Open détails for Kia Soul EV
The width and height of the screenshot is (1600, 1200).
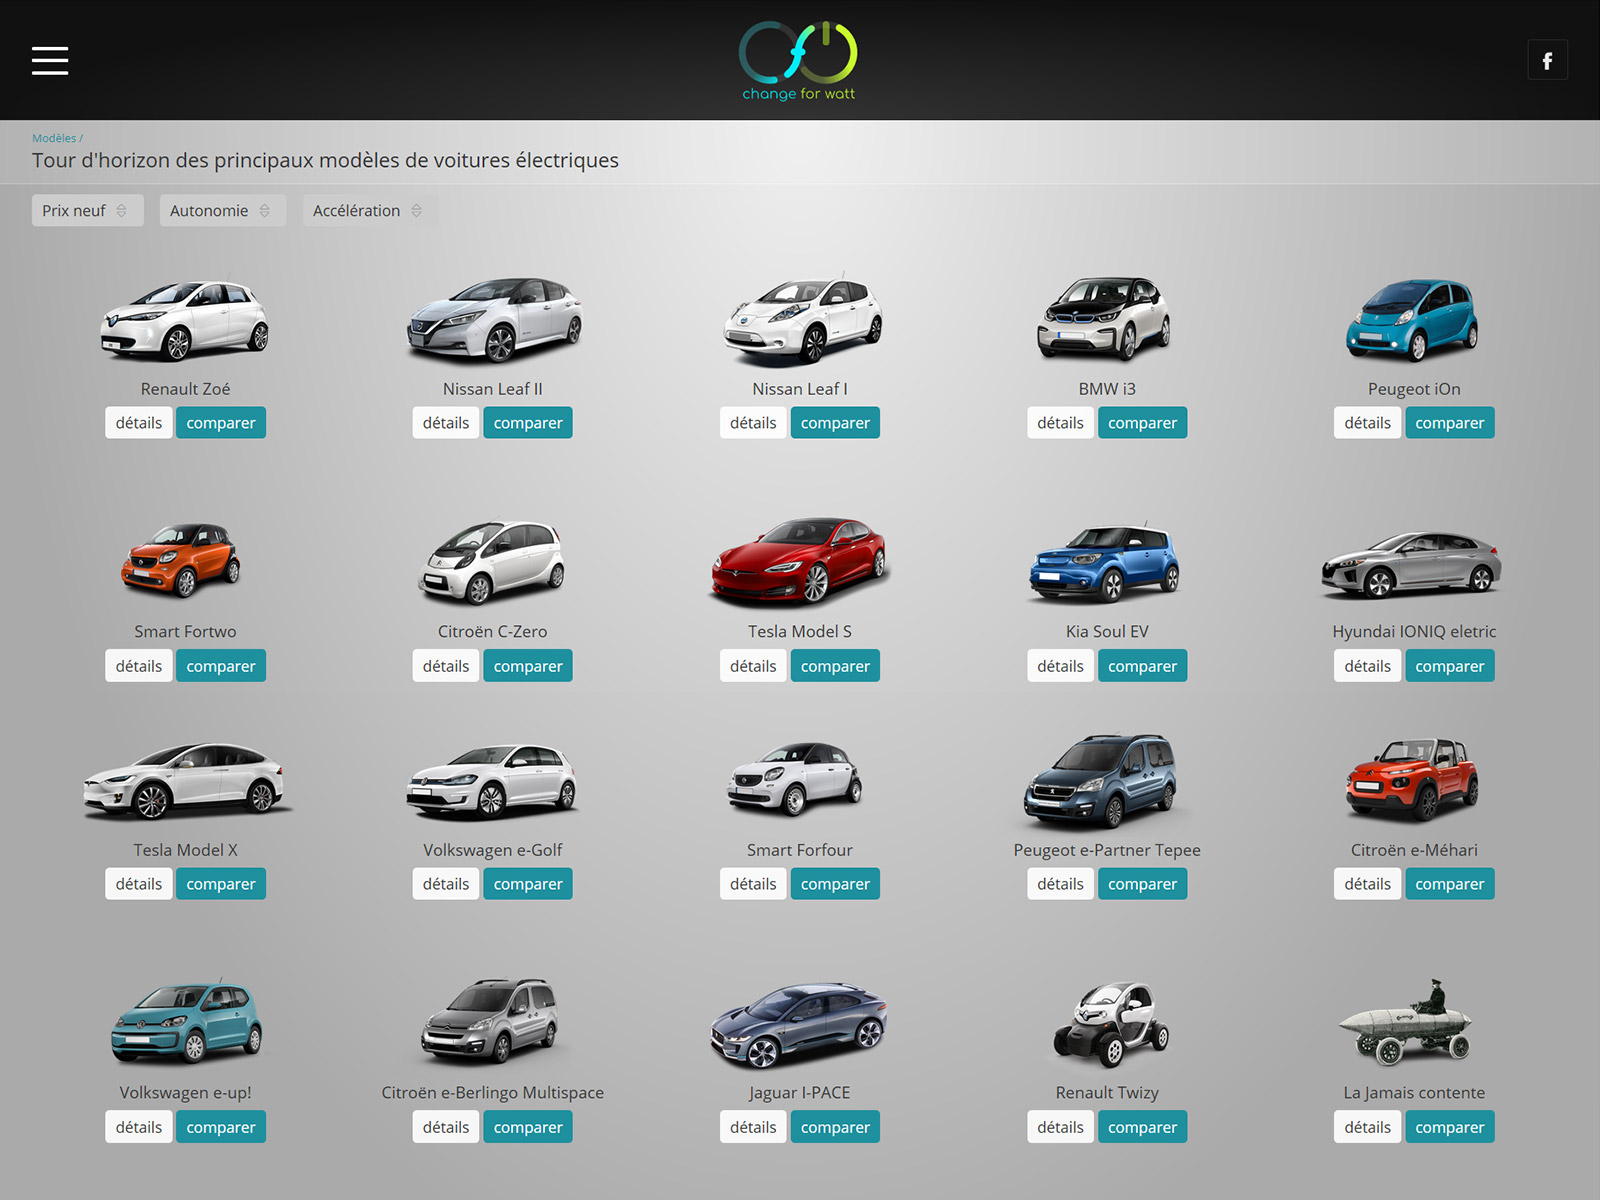(x=1060, y=666)
